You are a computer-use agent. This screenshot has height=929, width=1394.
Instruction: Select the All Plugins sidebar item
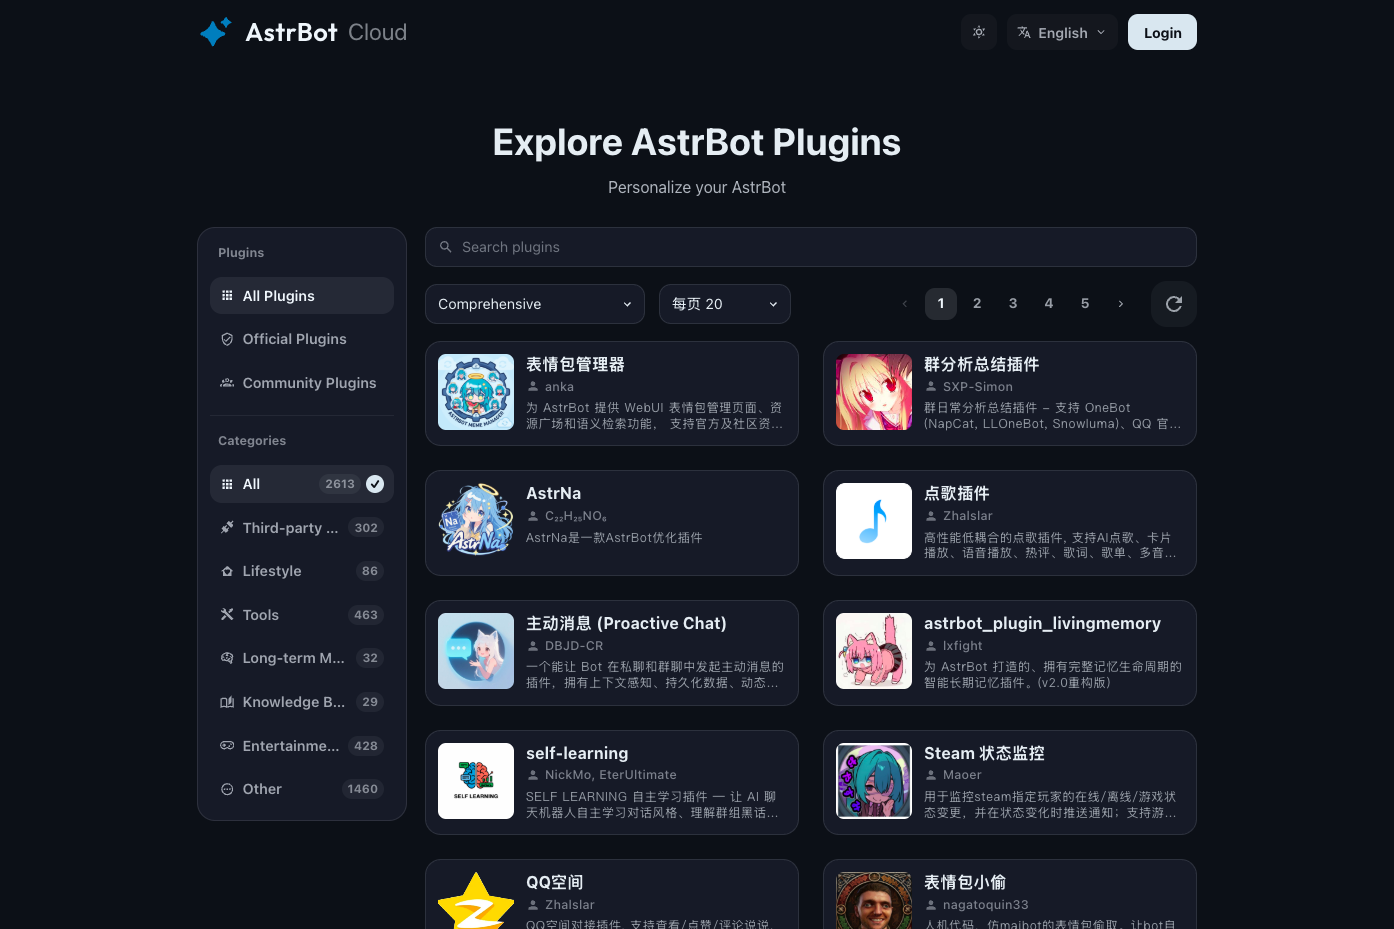(x=302, y=296)
